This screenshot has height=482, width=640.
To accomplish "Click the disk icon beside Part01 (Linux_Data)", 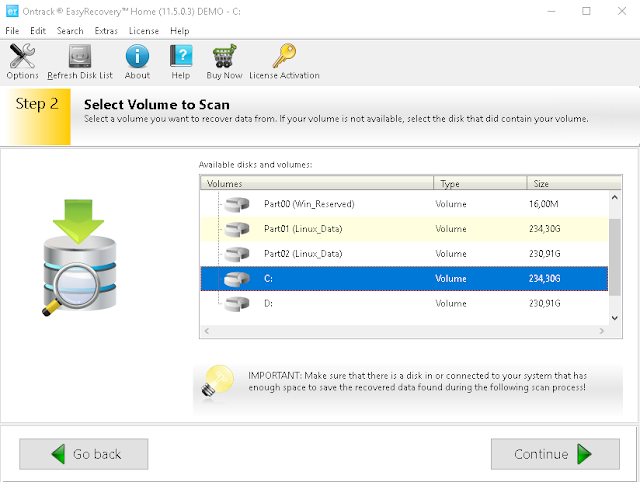I will click(237, 229).
